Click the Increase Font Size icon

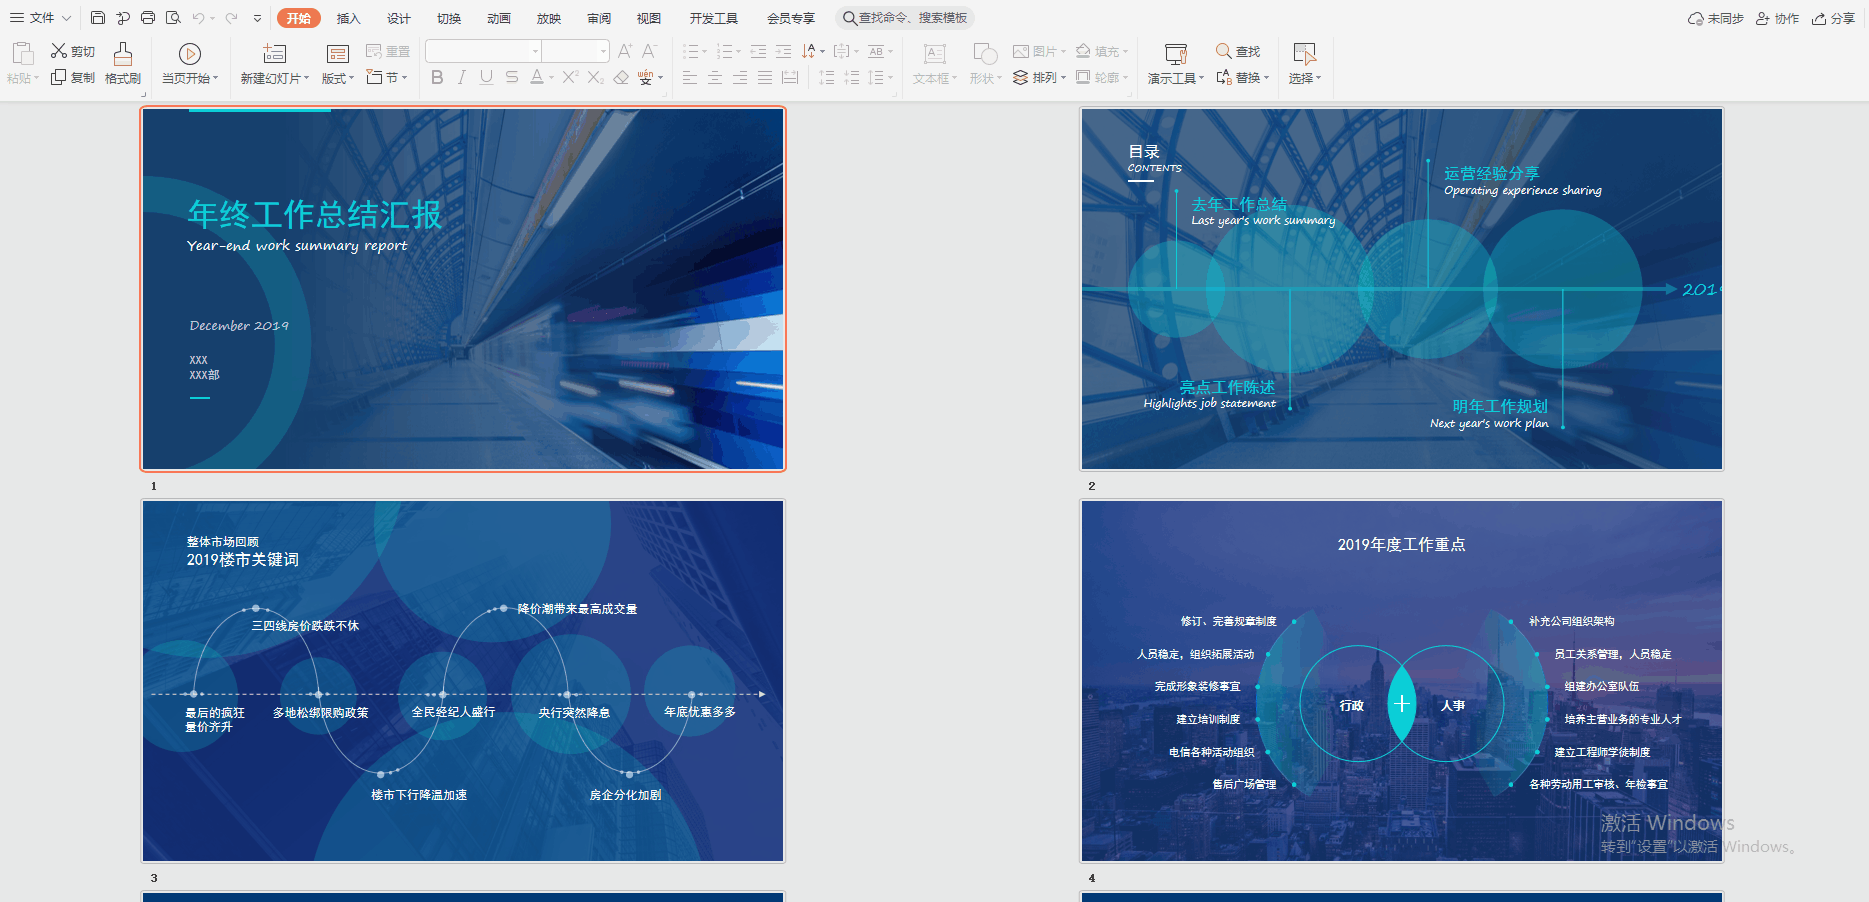pyautogui.click(x=625, y=51)
